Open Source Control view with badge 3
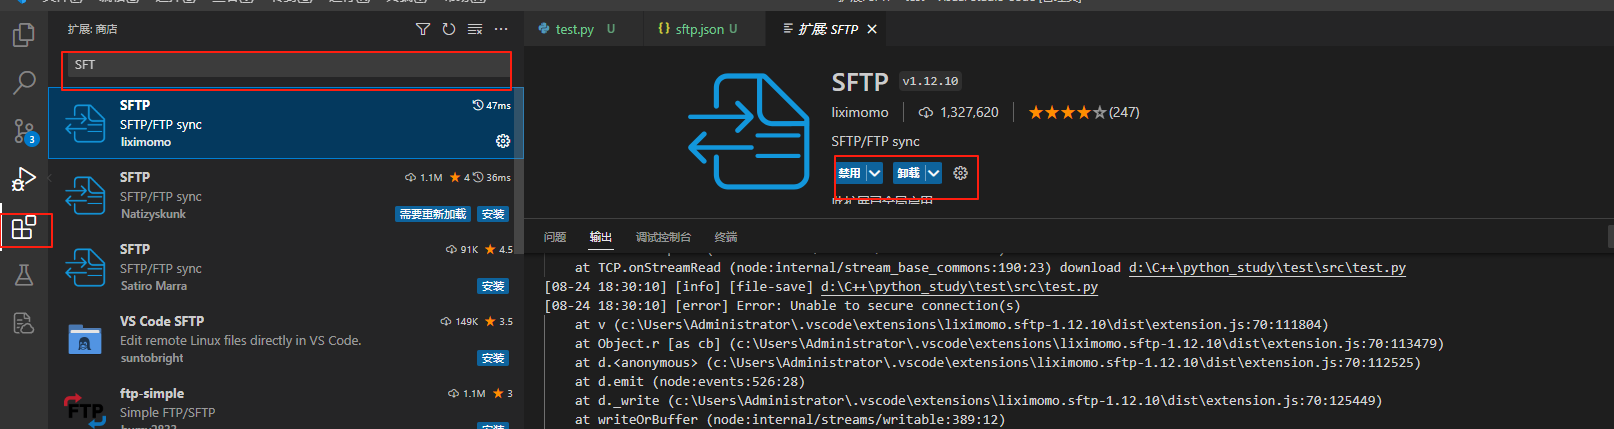Image resolution: width=1614 pixels, height=429 pixels. [x=24, y=131]
